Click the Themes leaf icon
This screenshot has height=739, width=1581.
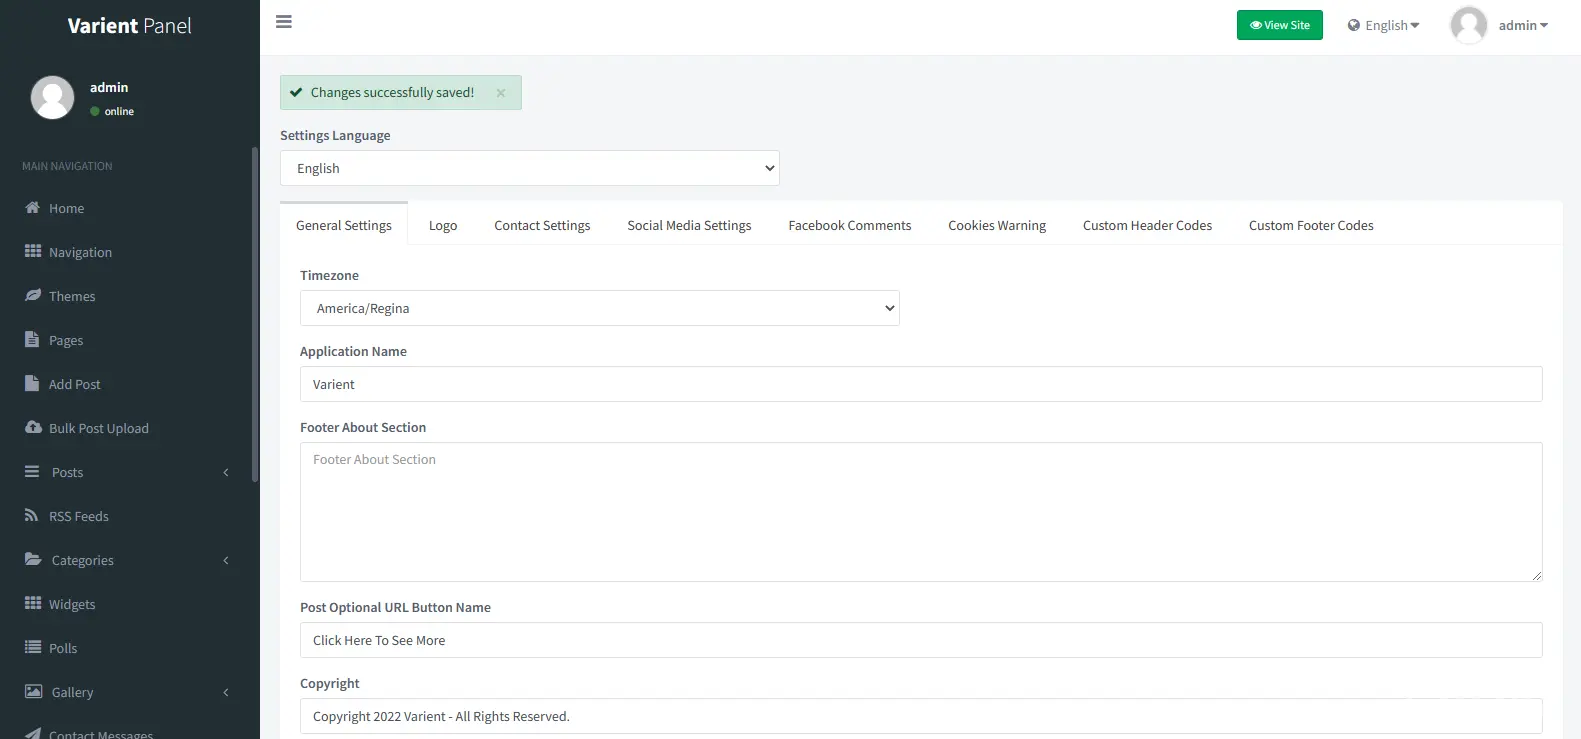click(33, 296)
